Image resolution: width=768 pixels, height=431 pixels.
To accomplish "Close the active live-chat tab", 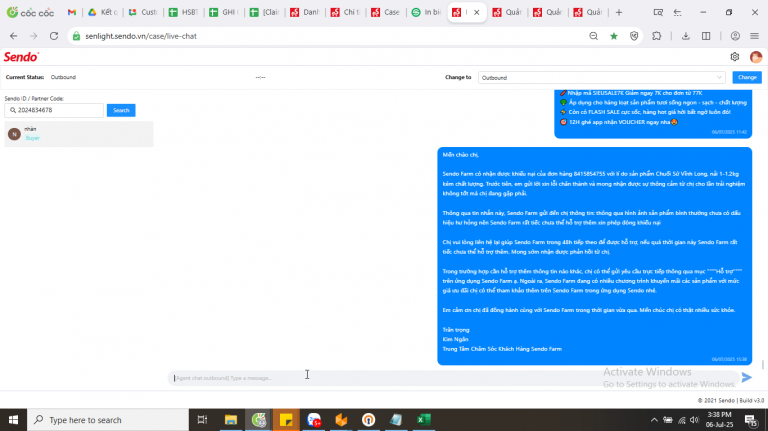I will (x=477, y=12).
